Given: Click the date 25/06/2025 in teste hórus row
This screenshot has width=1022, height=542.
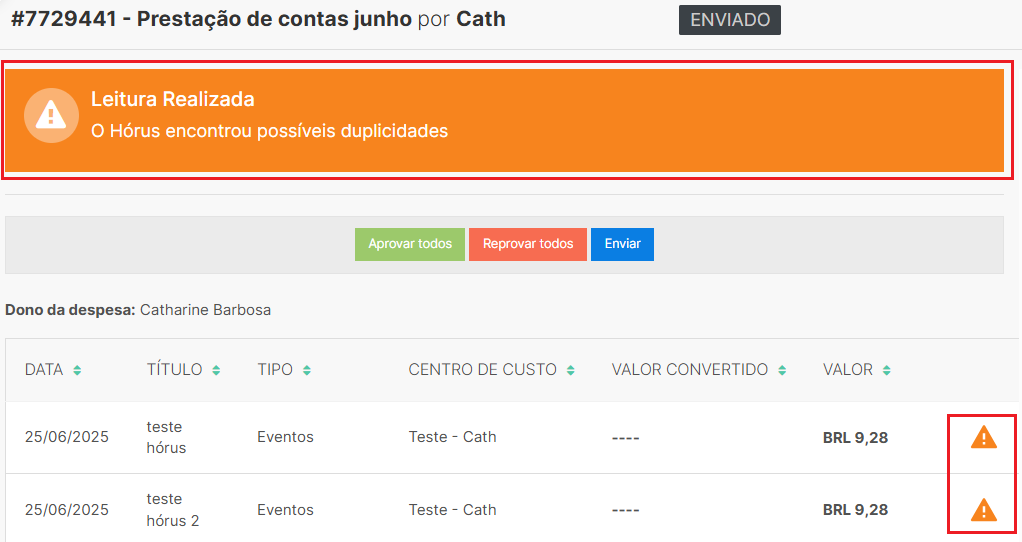Looking at the screenshot, I should (66, 437).
